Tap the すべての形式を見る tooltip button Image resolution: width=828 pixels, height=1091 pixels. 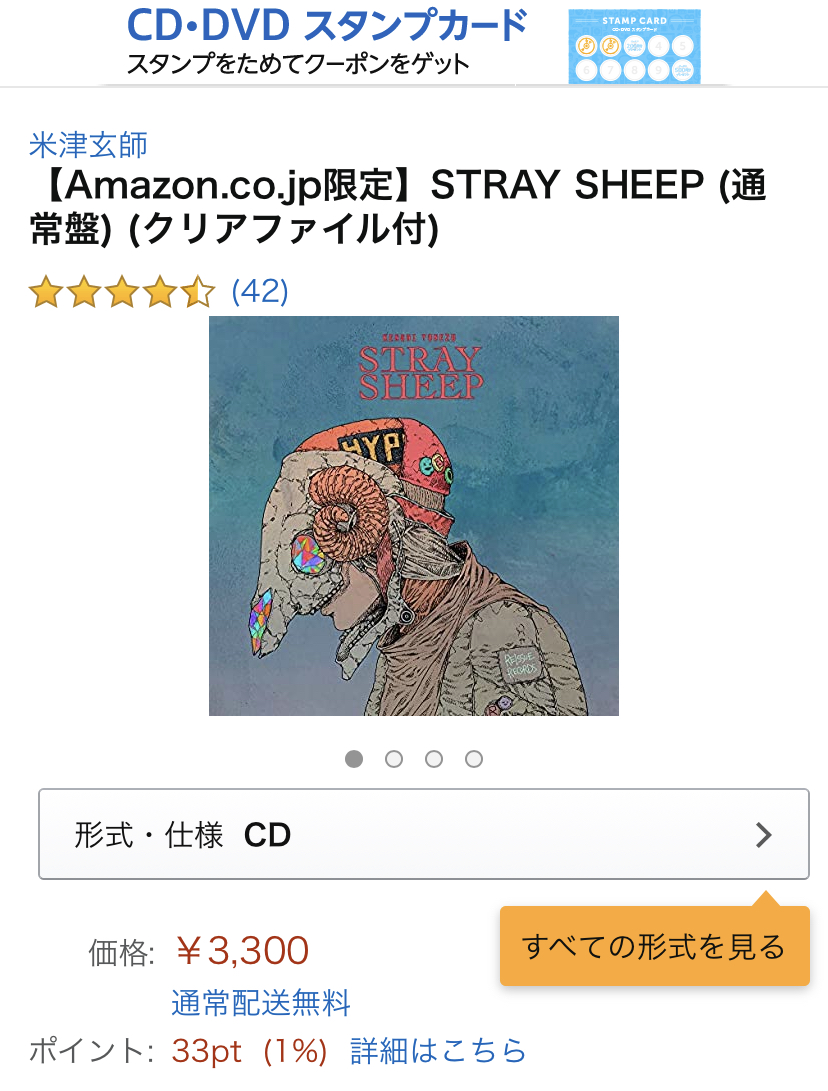click(655, 946)
